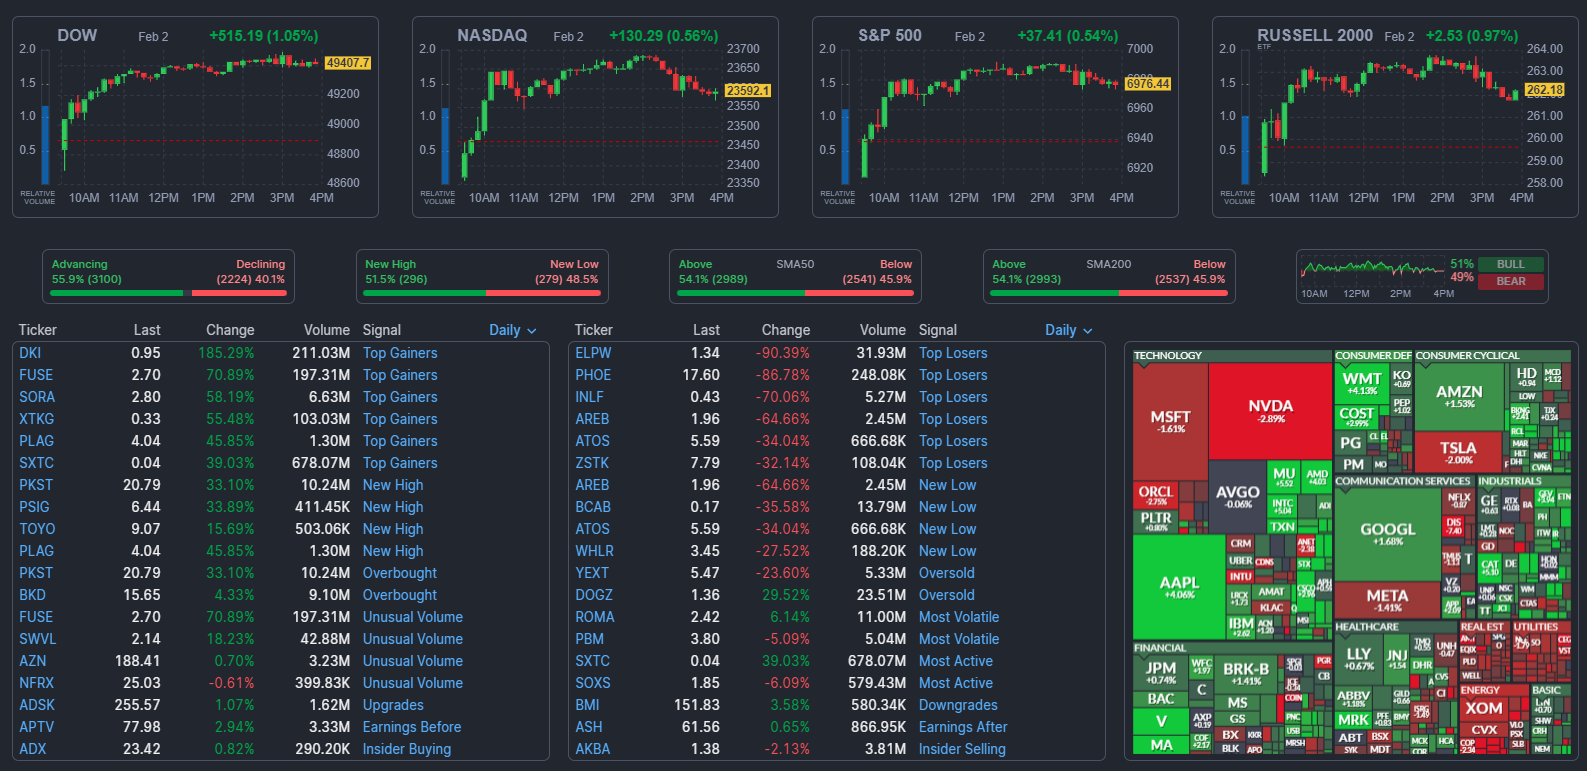The height and width of the screenshot is (771, 1587).
Task: Open the DOGZ ticker link
Action: (594, 595)
